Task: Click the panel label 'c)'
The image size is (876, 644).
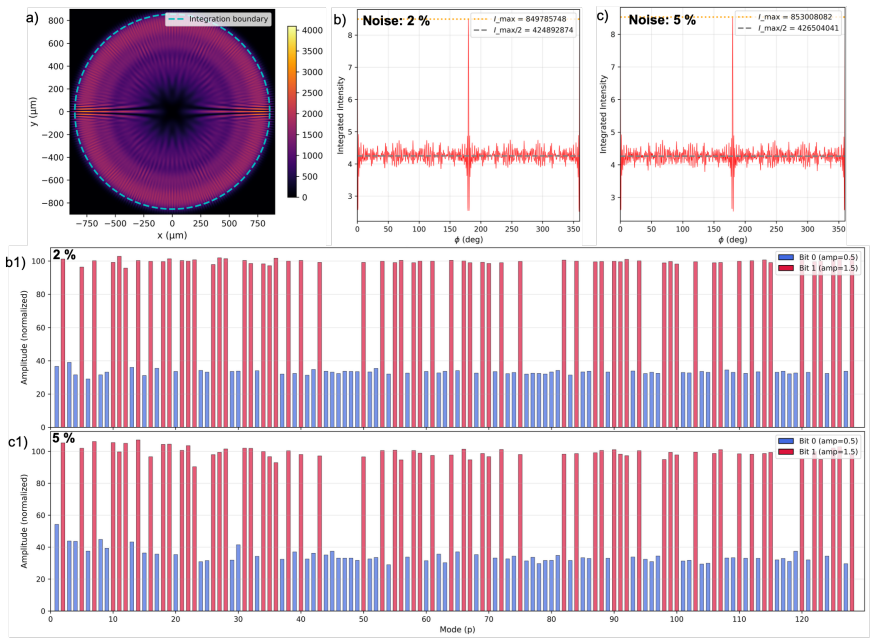Action: pyautogui.click(x=603, y=16)
